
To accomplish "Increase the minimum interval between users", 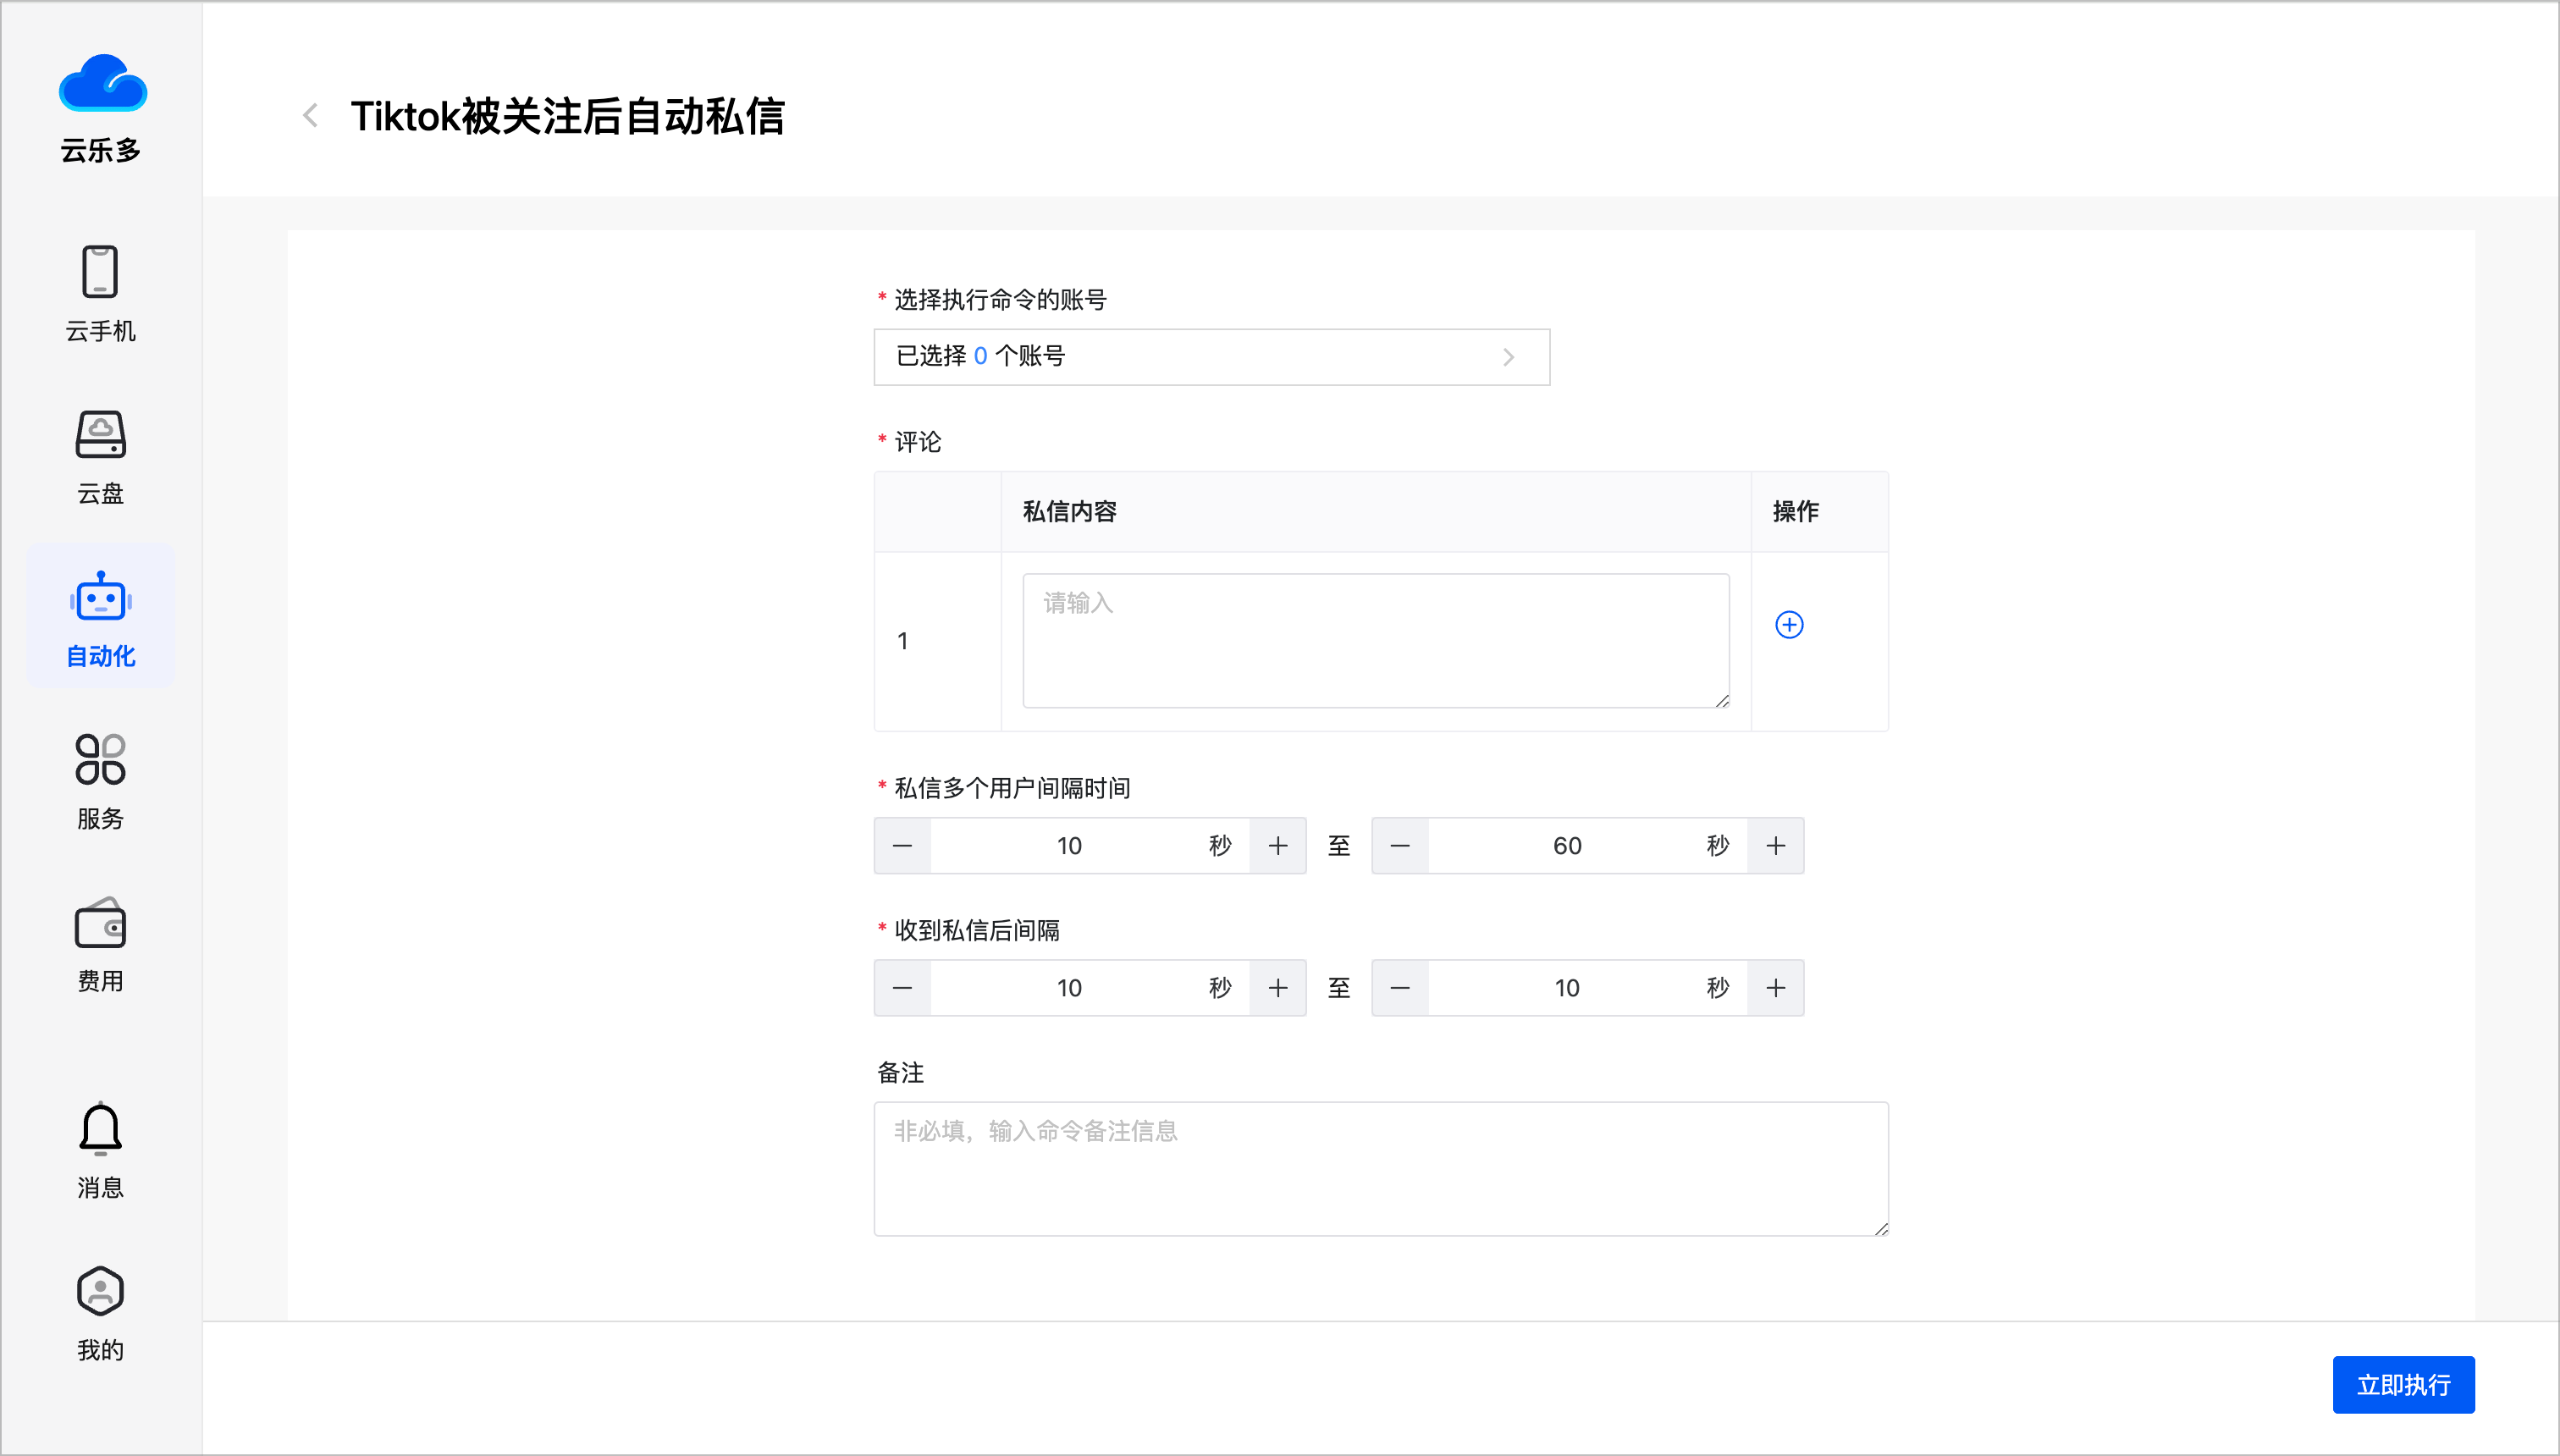I will click(1278, 846).
